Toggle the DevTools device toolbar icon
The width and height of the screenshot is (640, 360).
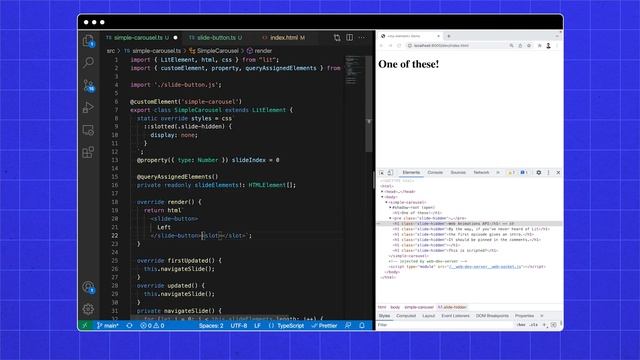[390, 173]
